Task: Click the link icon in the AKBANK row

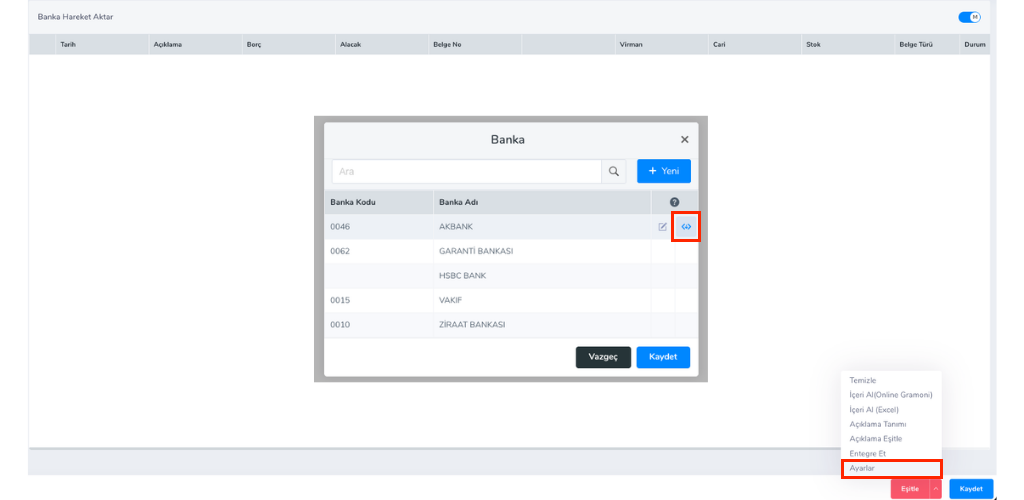Action: [686, 227]
